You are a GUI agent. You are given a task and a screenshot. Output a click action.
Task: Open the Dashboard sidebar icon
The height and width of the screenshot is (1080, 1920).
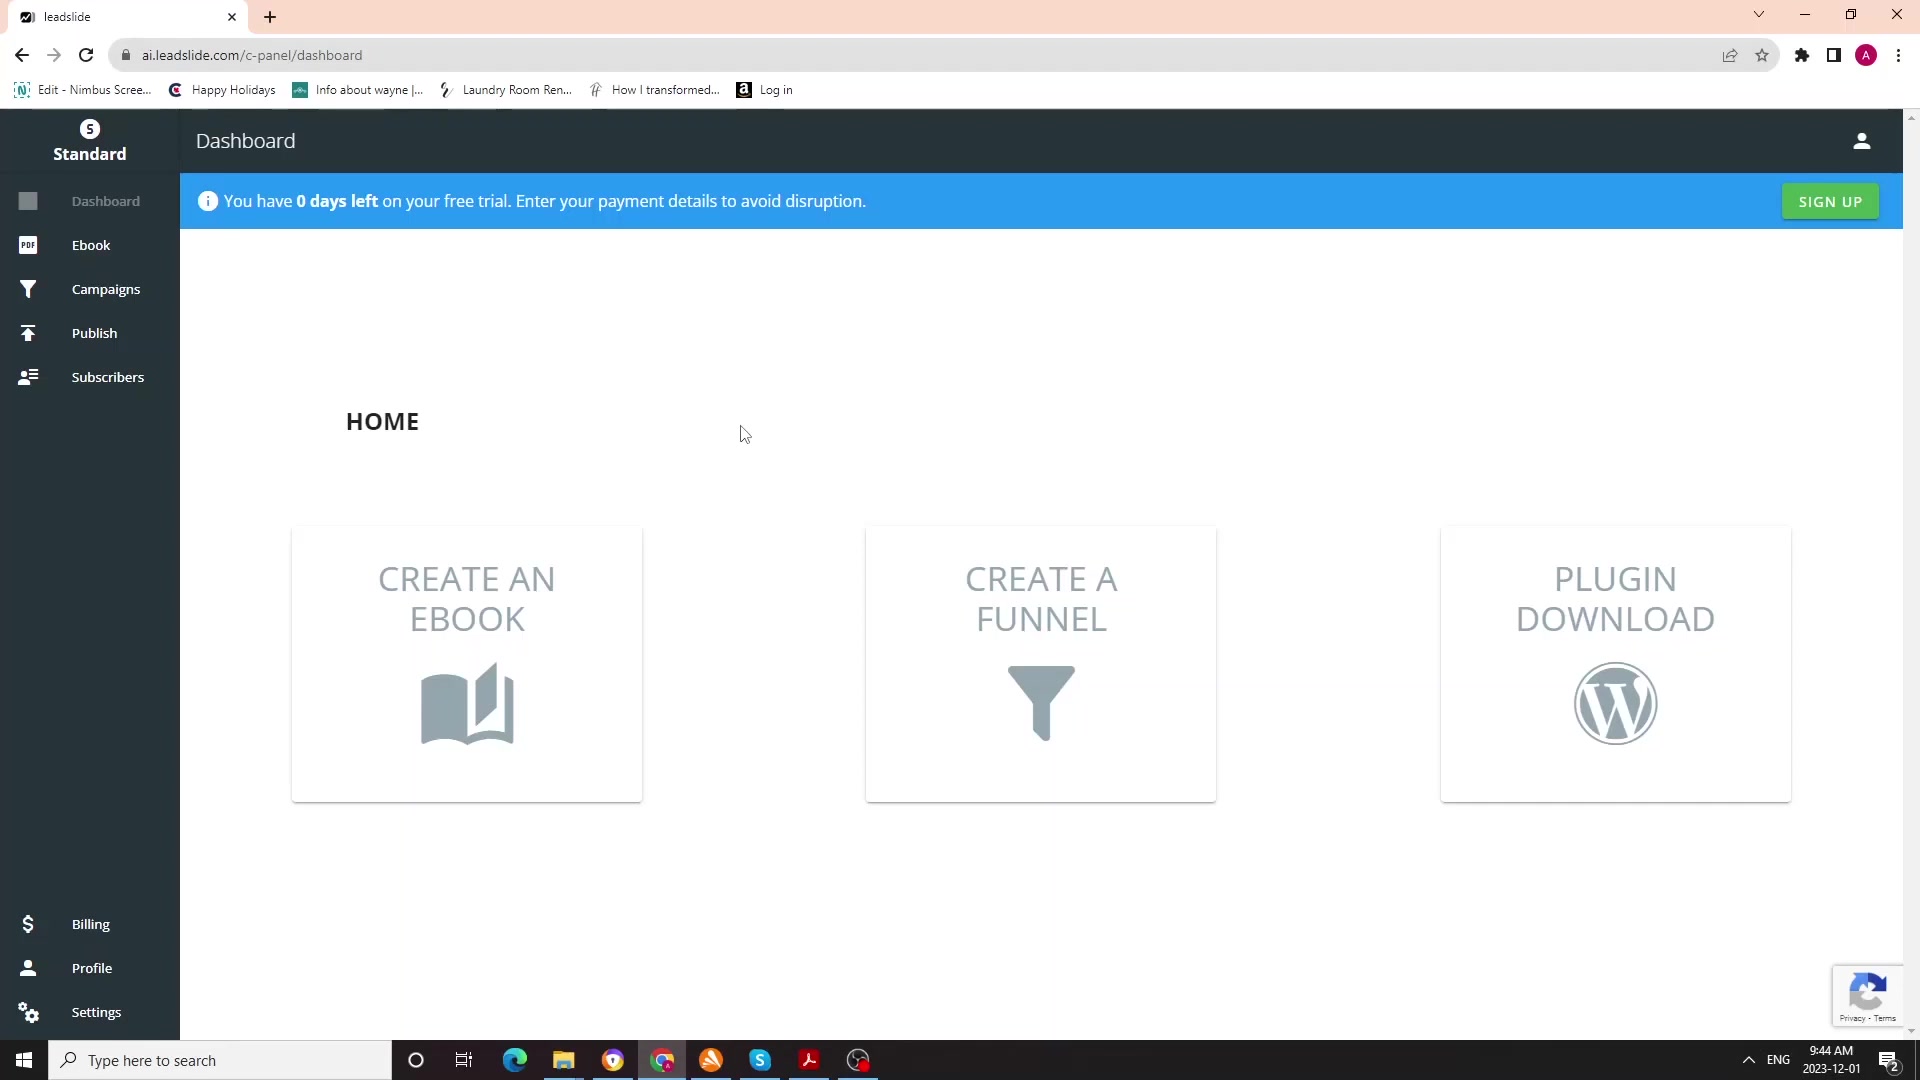[28, 201]
